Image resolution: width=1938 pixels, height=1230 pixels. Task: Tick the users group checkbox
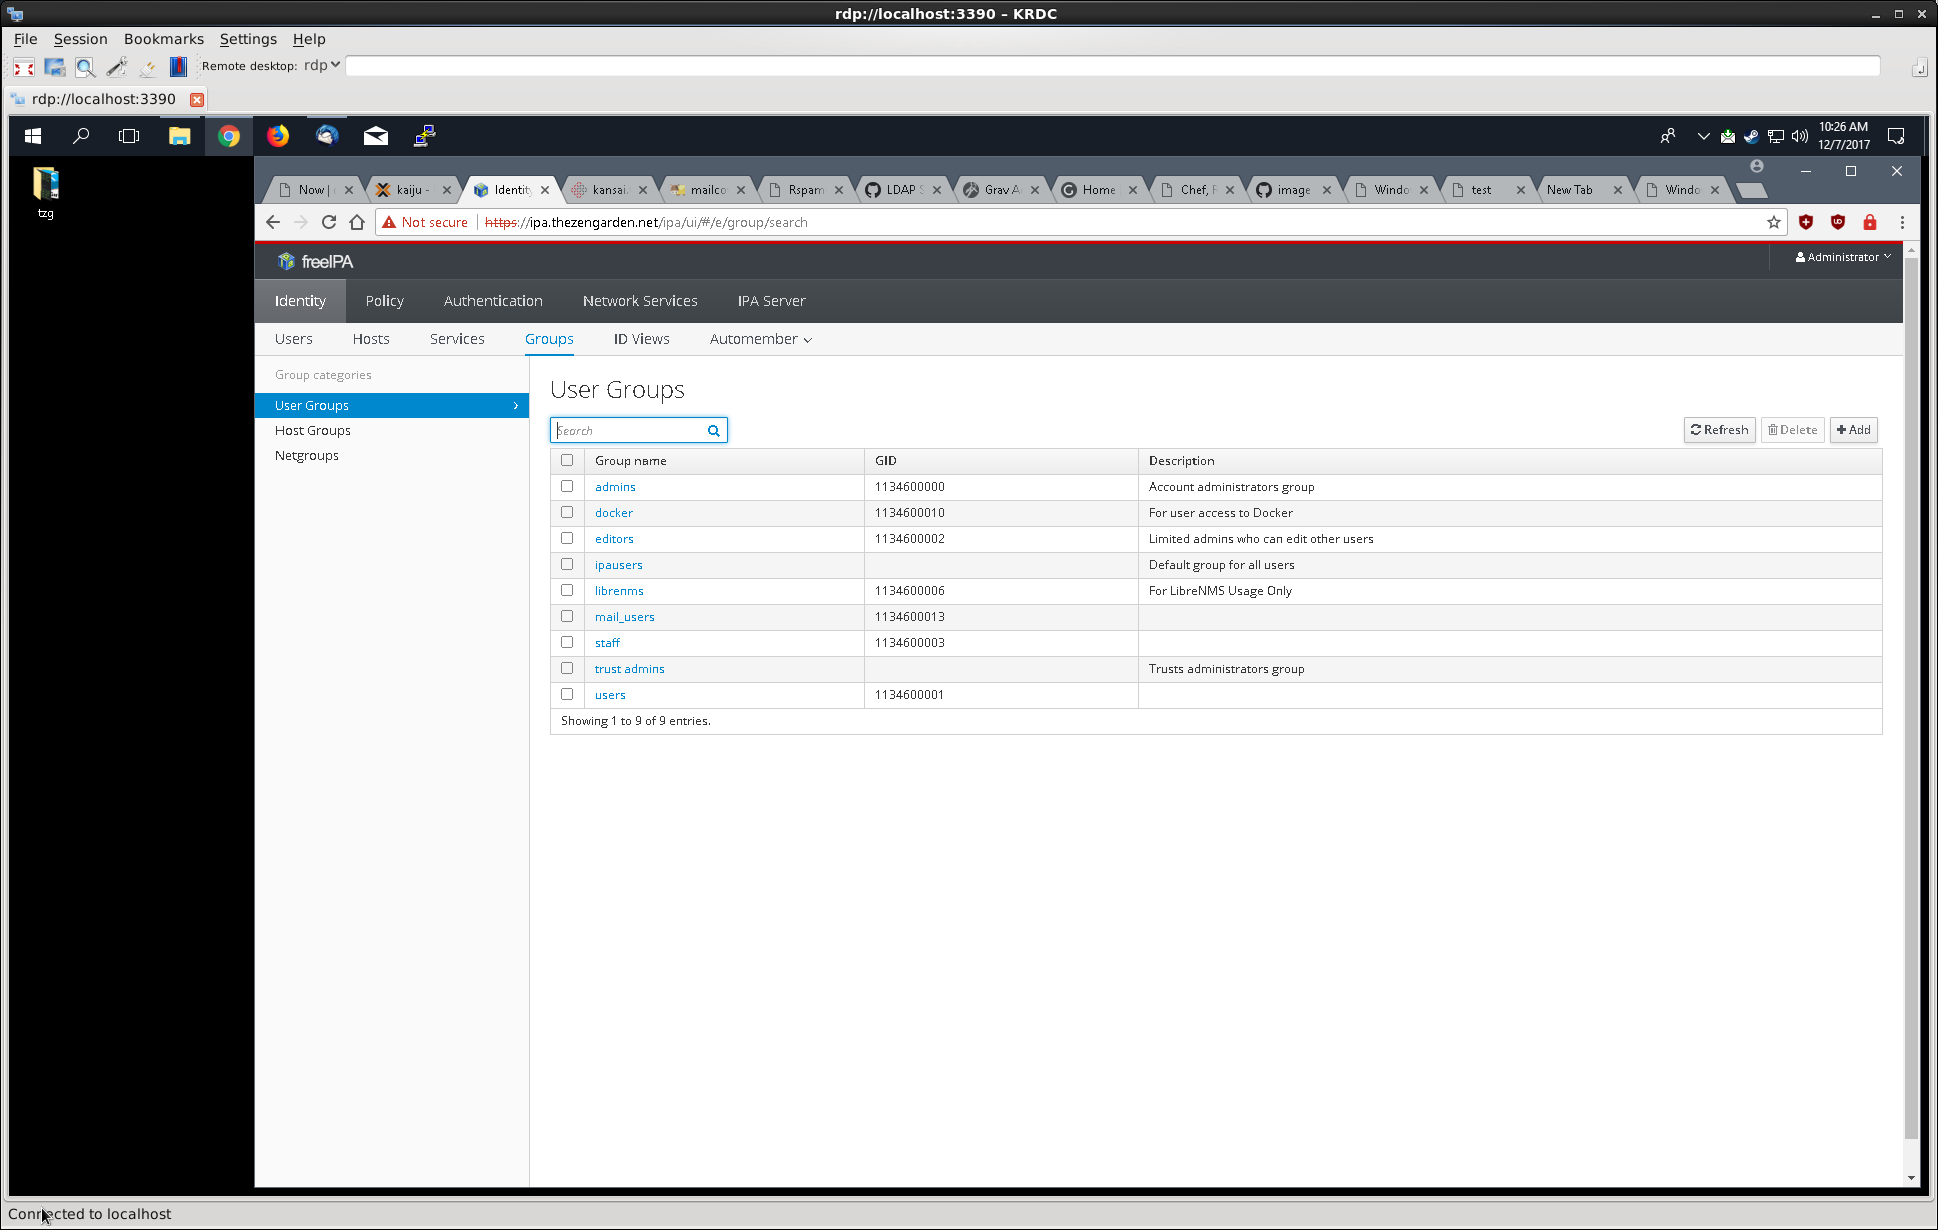(567, 694)
